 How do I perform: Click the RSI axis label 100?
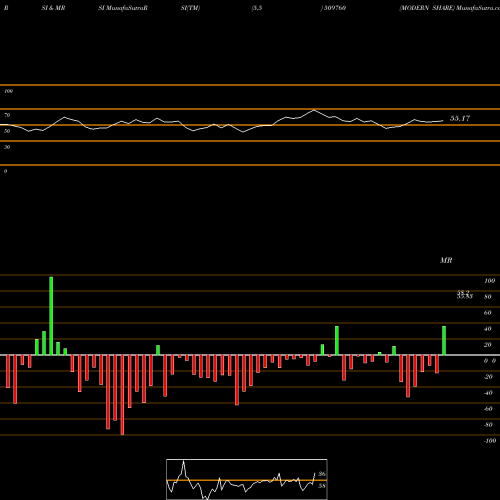point(9,91)
